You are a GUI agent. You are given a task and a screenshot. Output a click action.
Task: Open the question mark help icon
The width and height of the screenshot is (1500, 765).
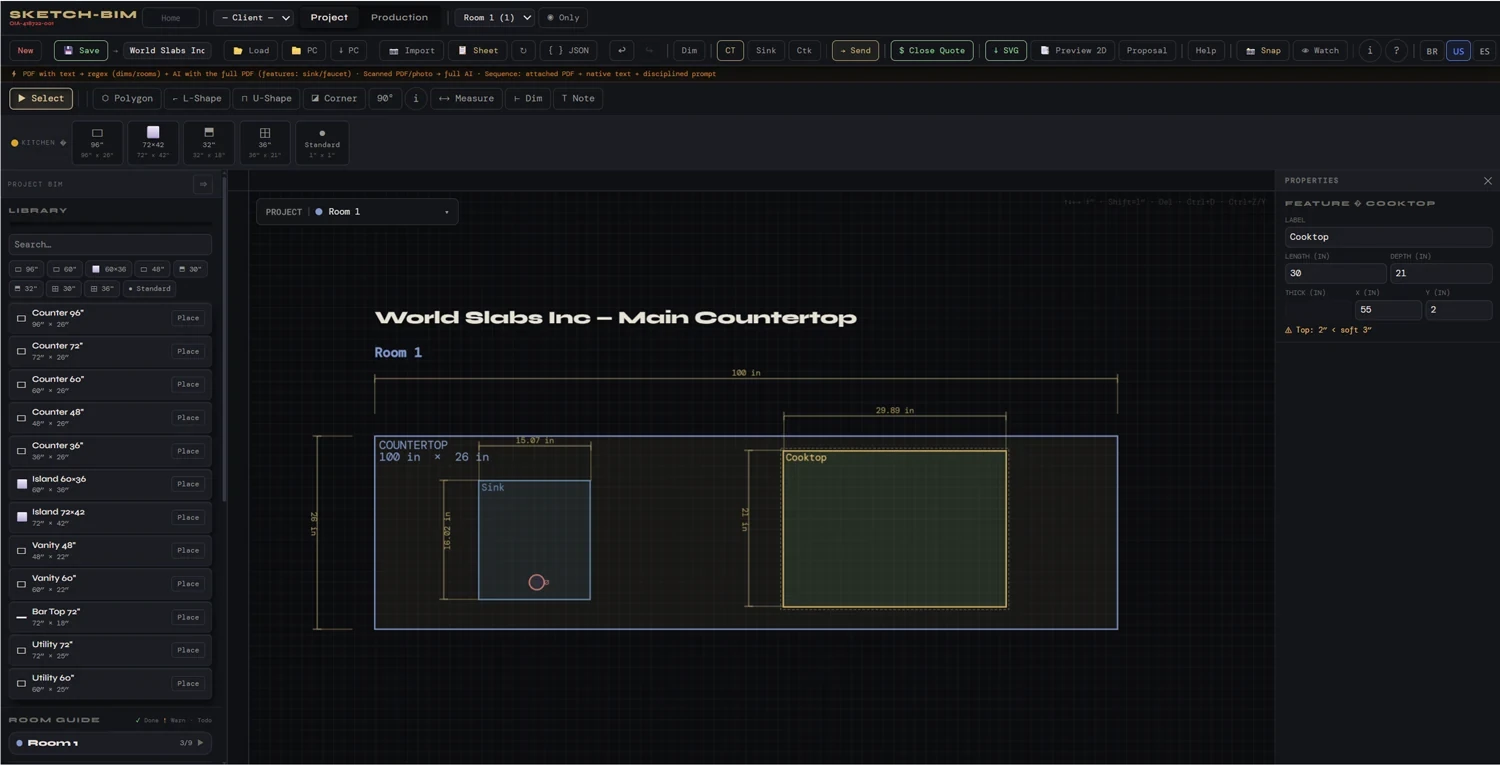(1397, 50)
